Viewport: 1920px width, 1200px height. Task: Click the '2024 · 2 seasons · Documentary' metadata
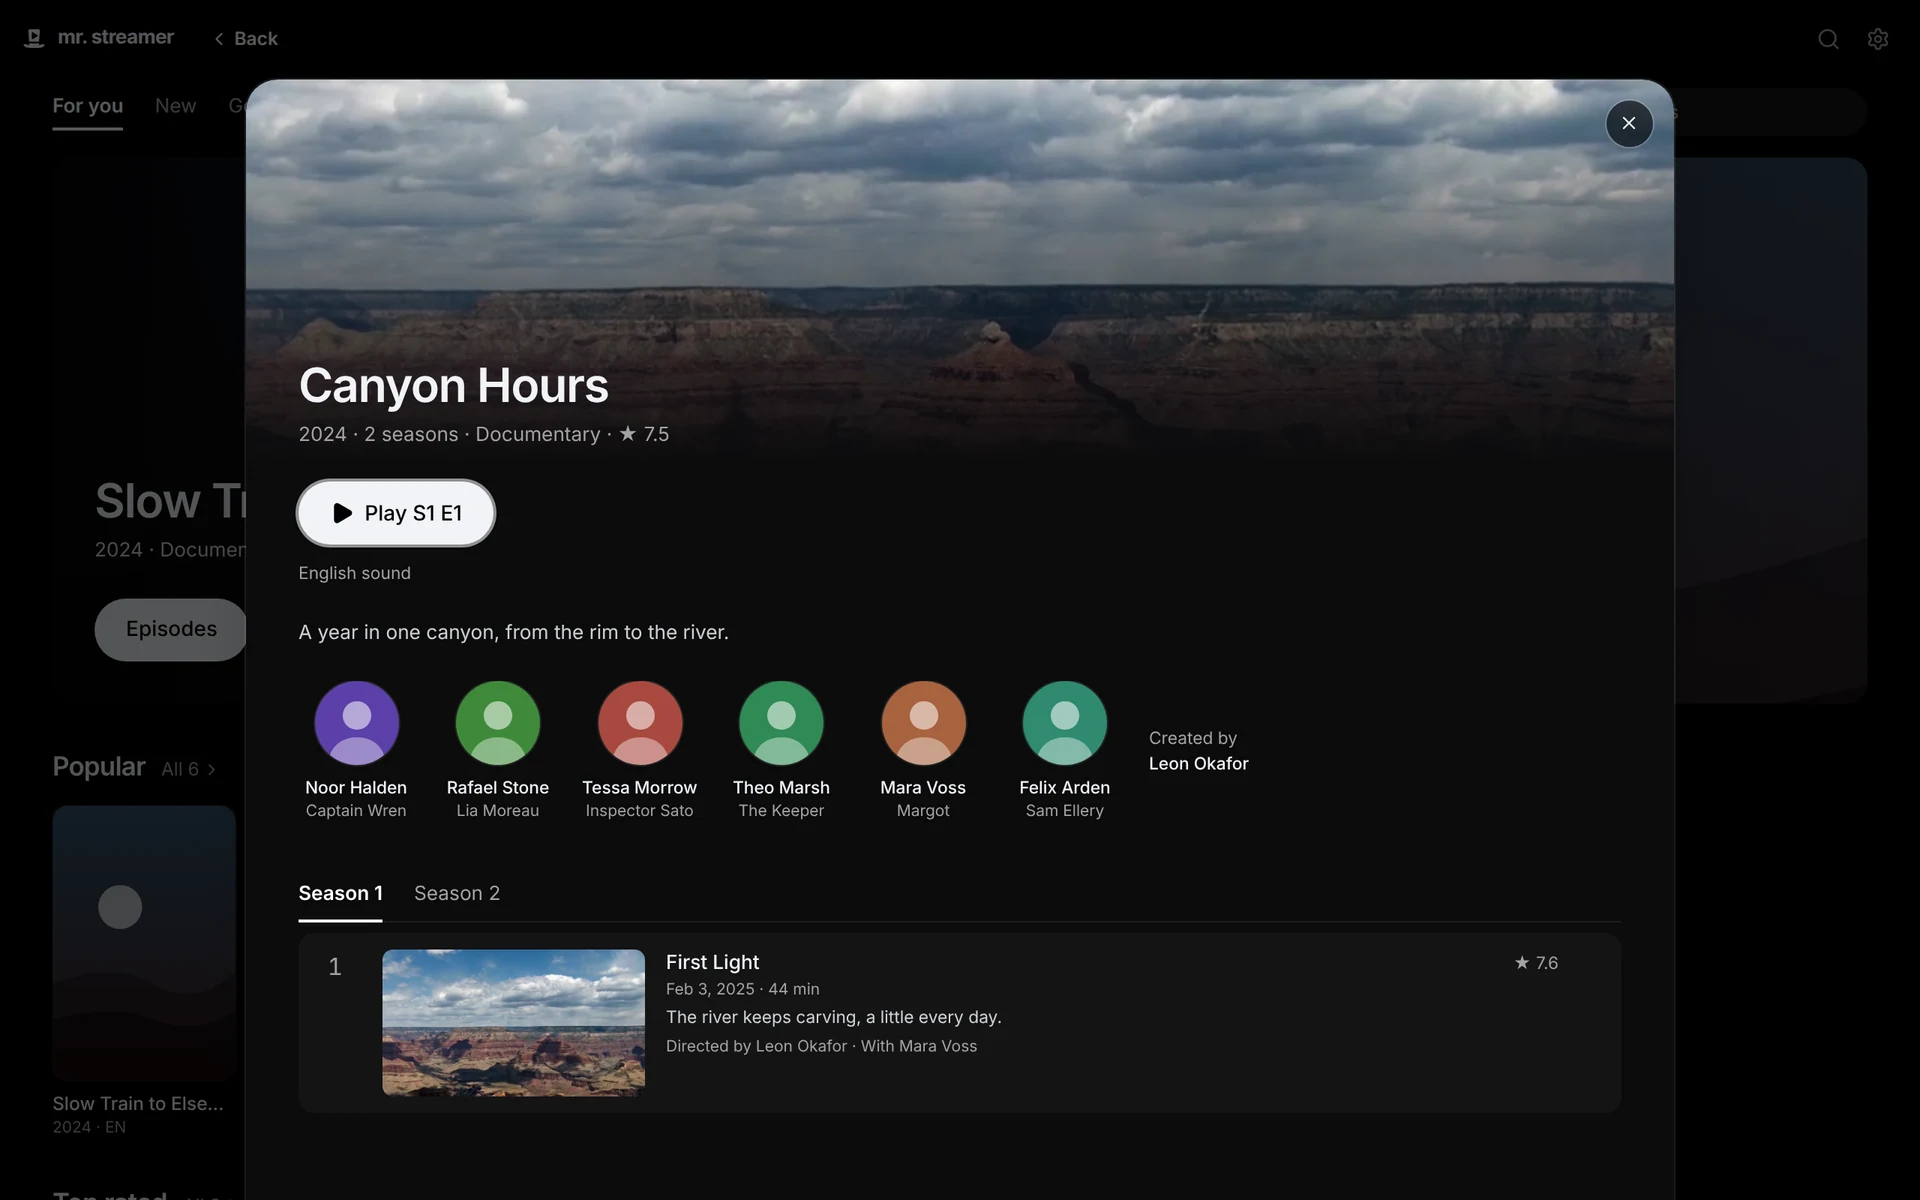coord(449,434)
